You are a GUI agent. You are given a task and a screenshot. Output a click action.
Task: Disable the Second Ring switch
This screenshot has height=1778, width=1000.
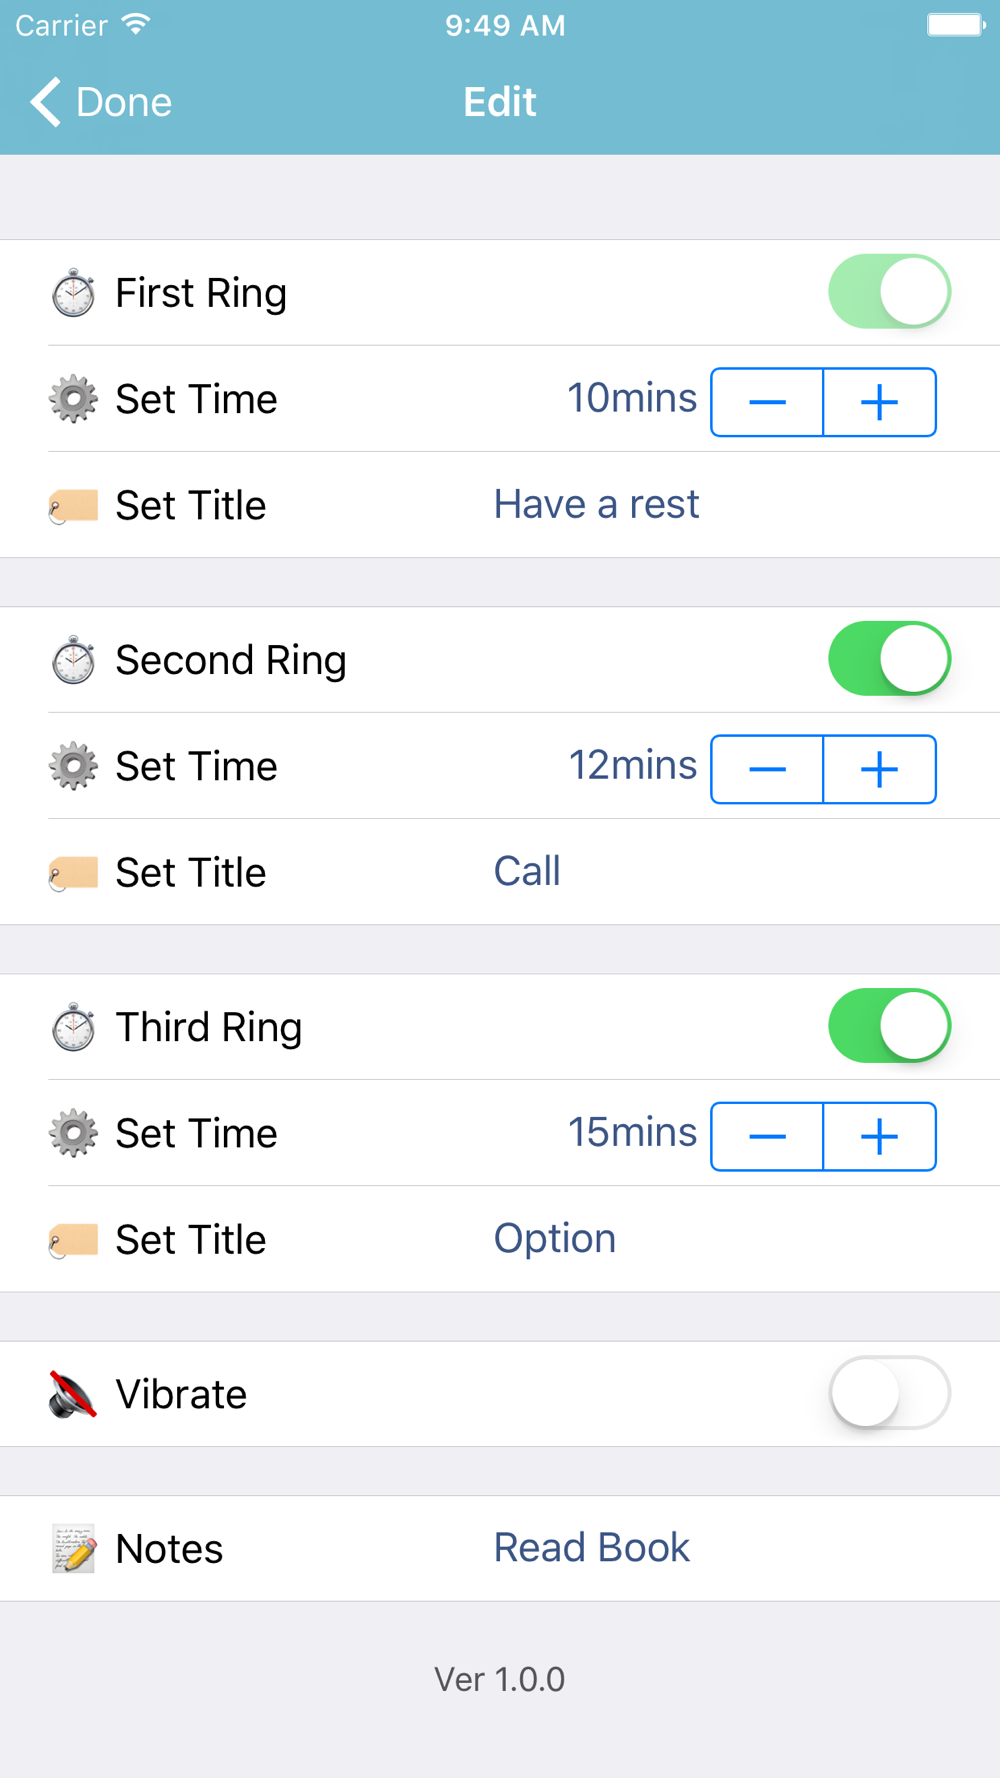889,659
